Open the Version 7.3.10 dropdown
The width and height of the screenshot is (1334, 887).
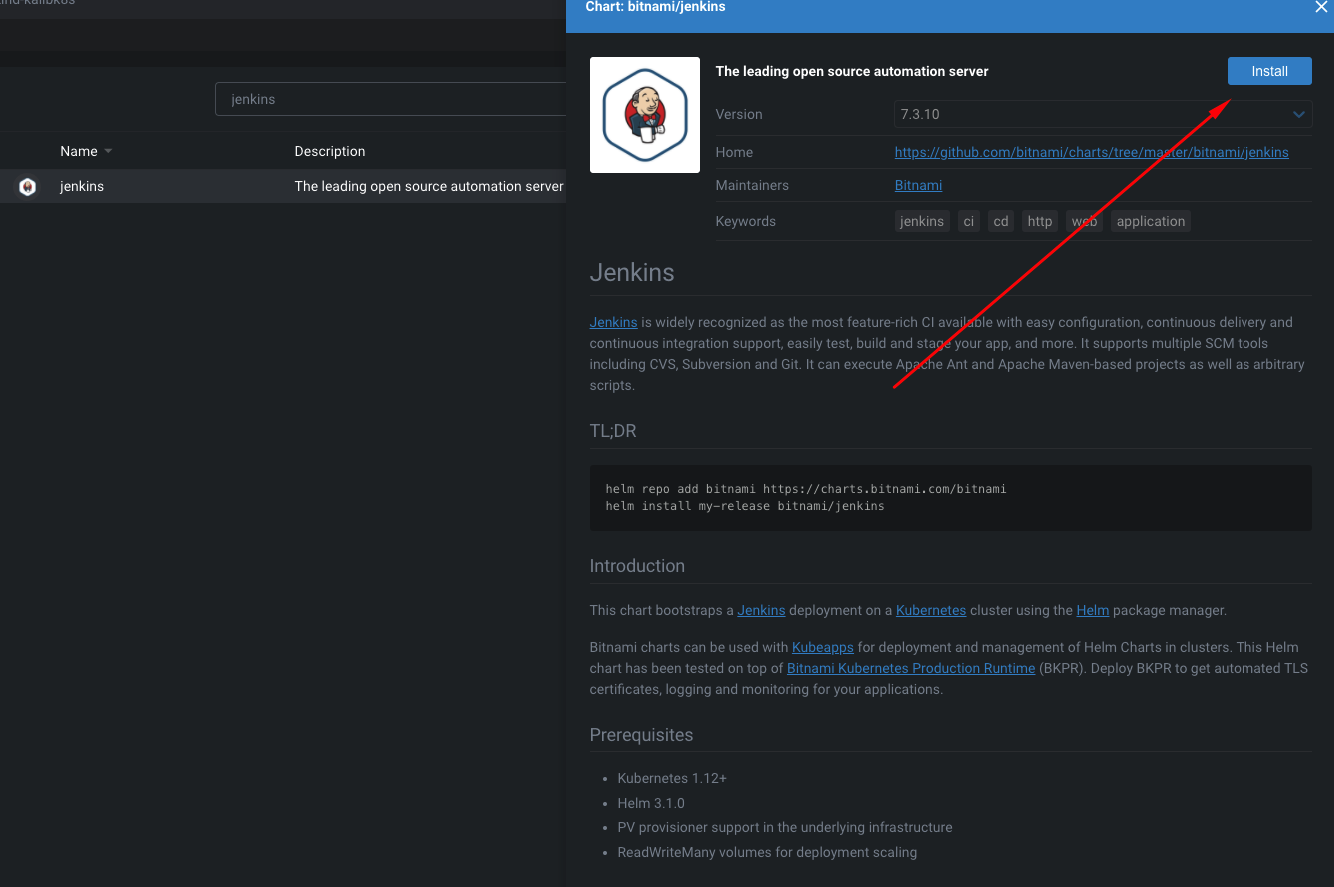click(x=1101, y=114)
